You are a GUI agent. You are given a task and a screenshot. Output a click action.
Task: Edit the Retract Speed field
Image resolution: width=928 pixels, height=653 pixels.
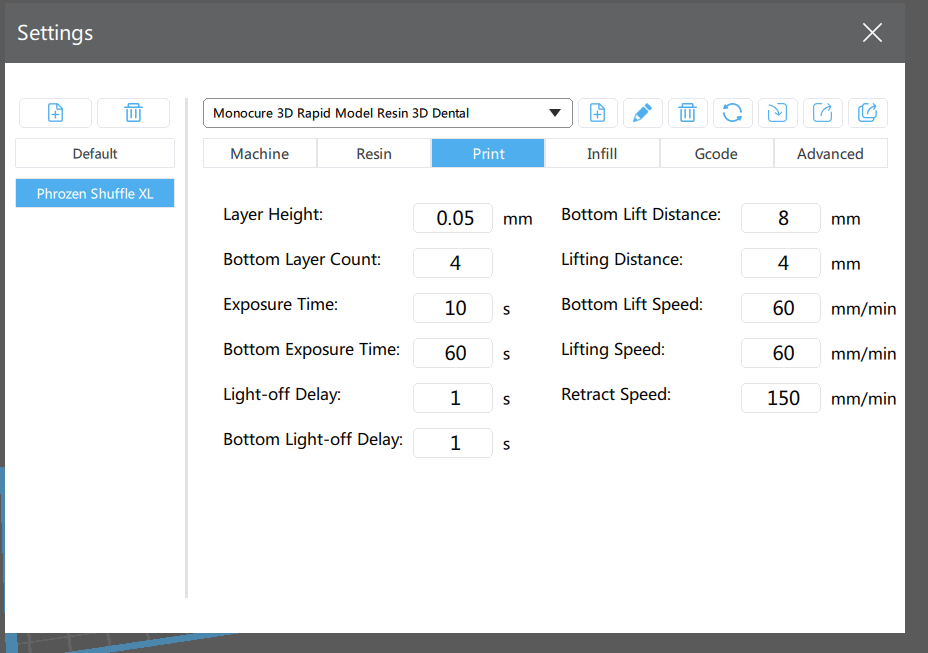point(781,398)
